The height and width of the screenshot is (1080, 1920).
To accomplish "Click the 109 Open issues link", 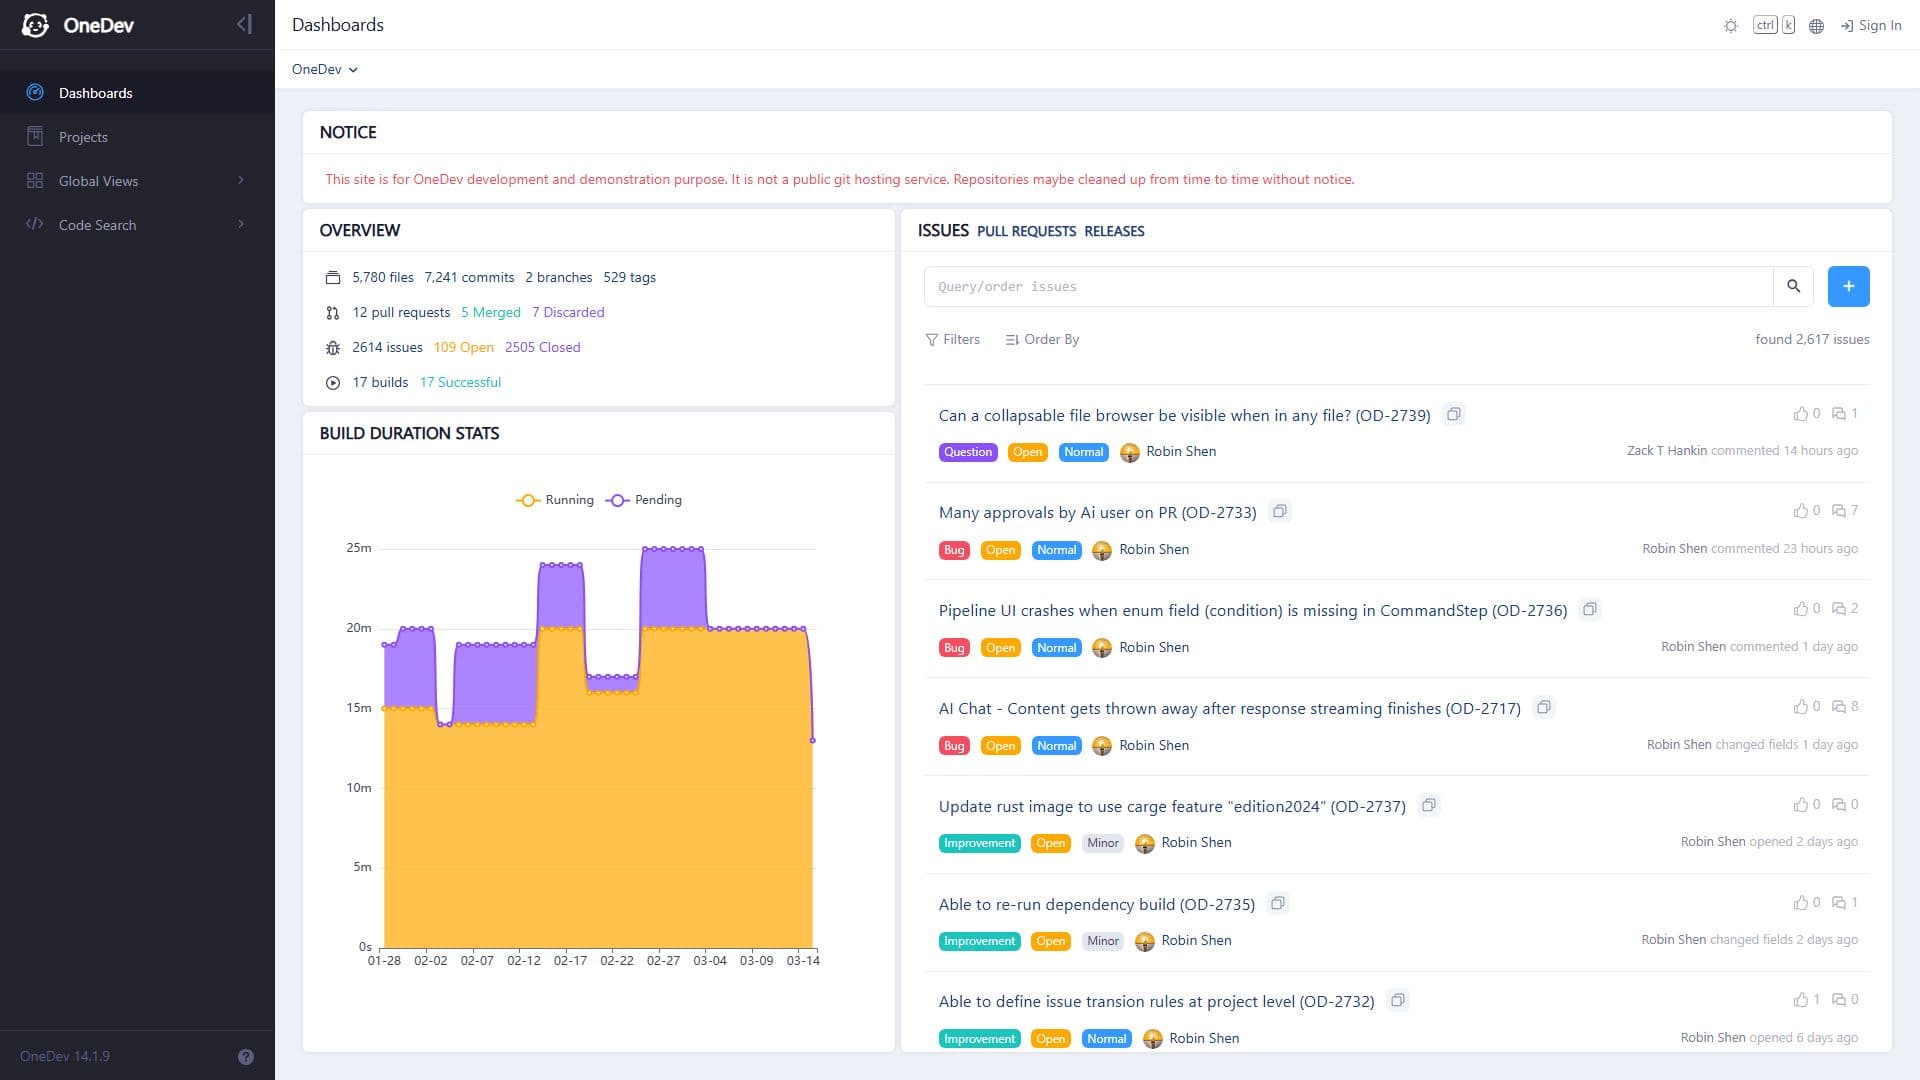I will pos(464,347).
